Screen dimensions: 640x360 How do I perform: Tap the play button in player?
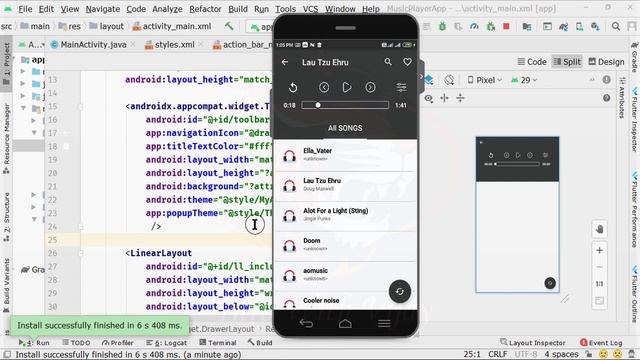pyautogui.click(x=347, y=87)
